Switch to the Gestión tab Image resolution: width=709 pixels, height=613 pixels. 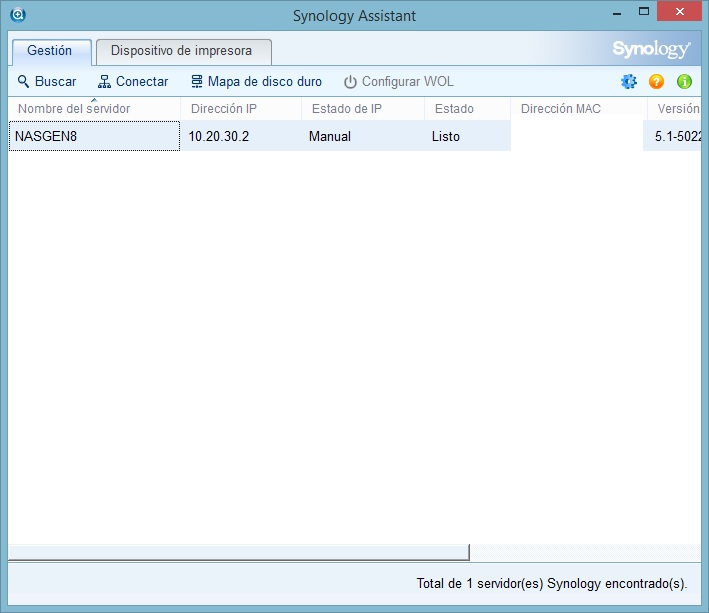(x=52, y=52)
